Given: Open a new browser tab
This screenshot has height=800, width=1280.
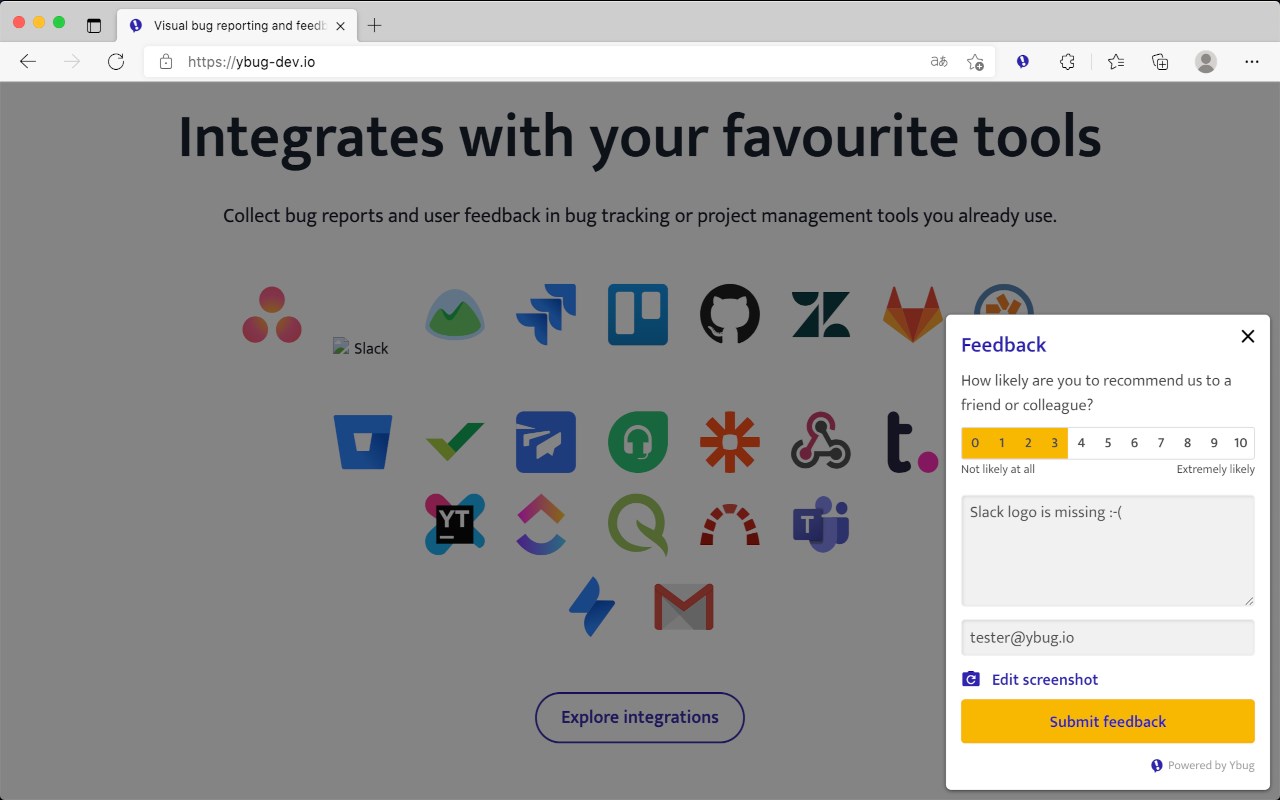Looking at the screenshot, I should pyautogui.click(x=375, y=25).
